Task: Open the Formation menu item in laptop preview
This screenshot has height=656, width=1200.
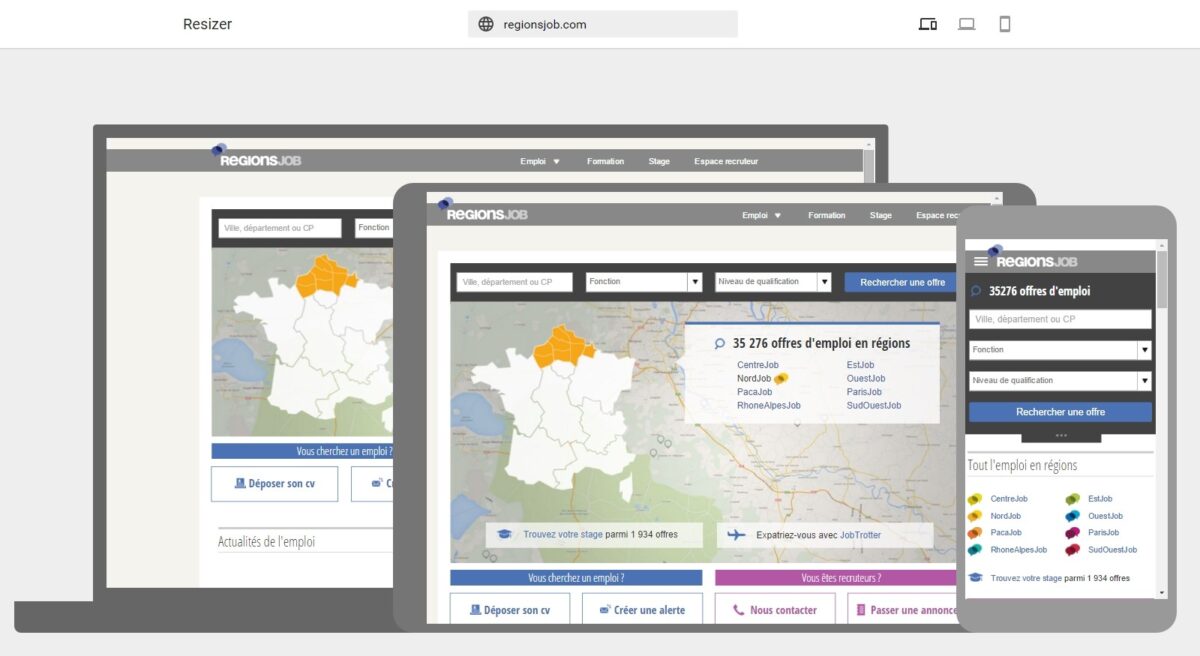Action: tap(605, 161)
